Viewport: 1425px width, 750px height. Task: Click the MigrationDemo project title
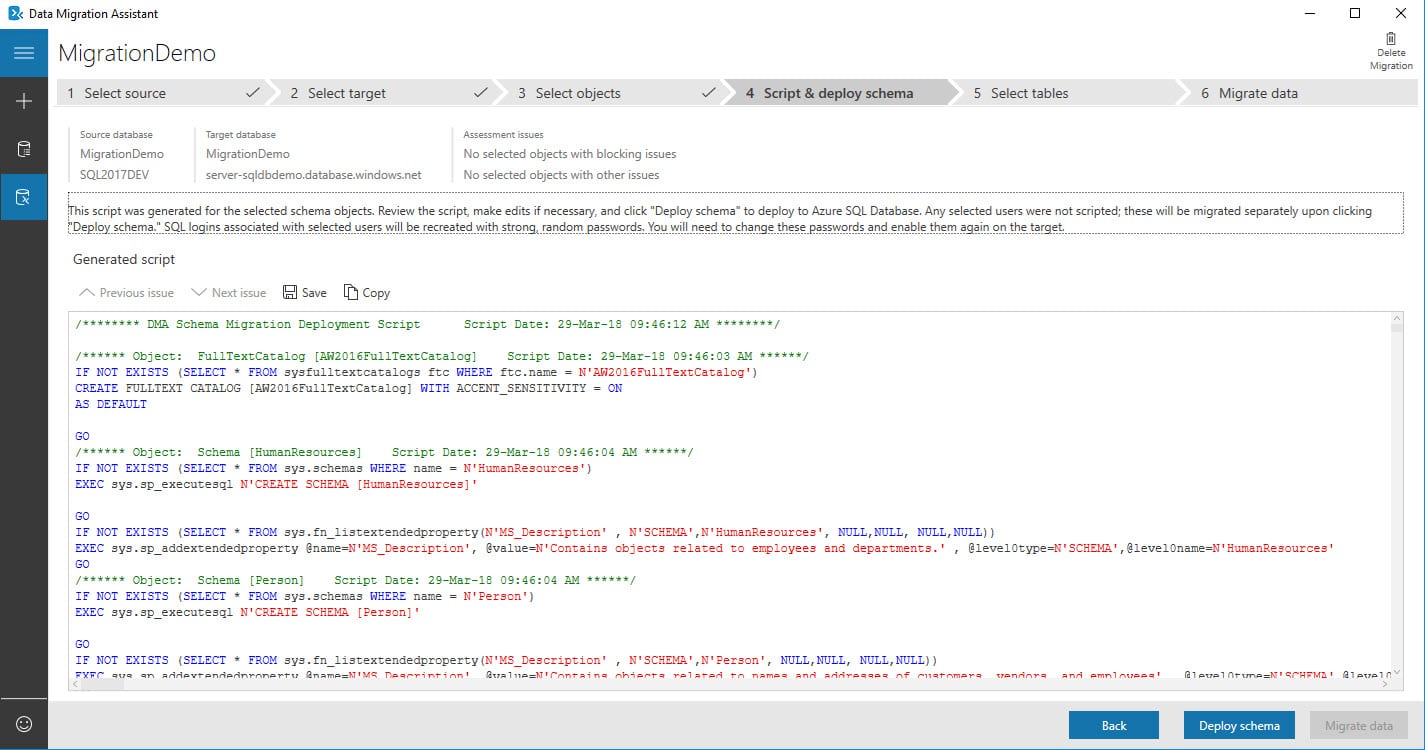(137, 53)
